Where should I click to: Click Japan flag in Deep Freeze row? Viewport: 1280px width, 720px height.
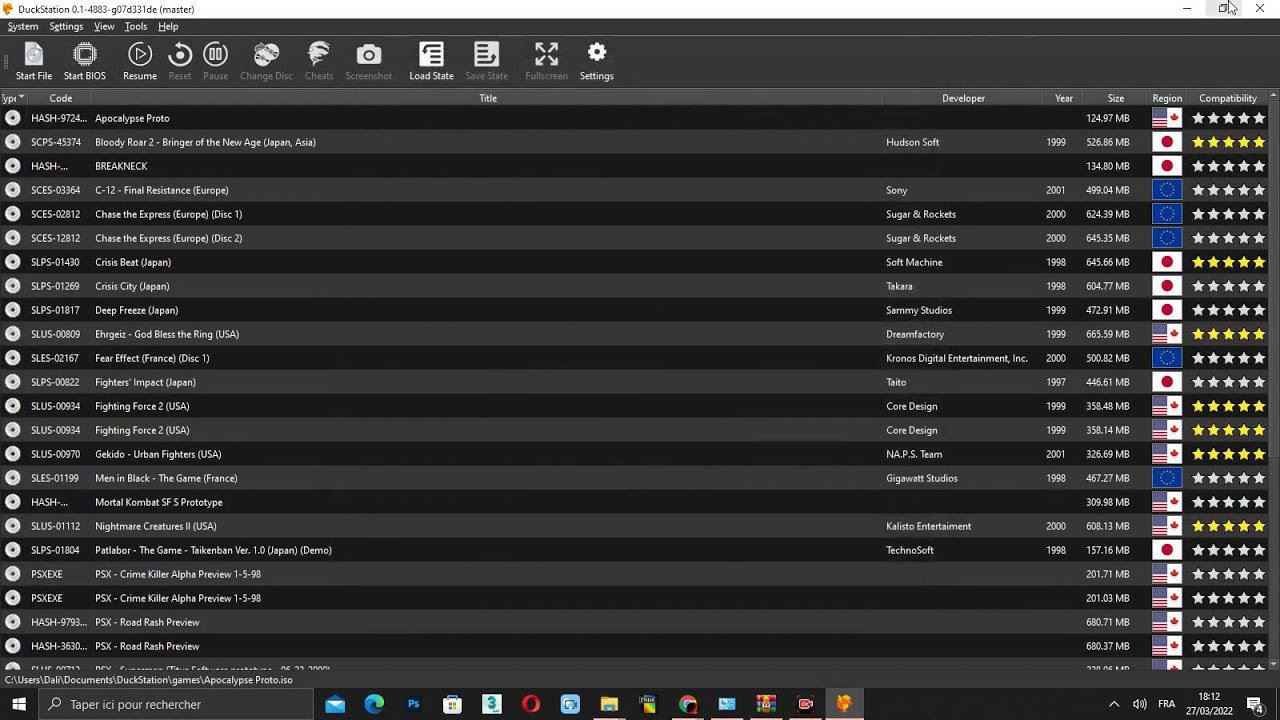[1167, 310]
